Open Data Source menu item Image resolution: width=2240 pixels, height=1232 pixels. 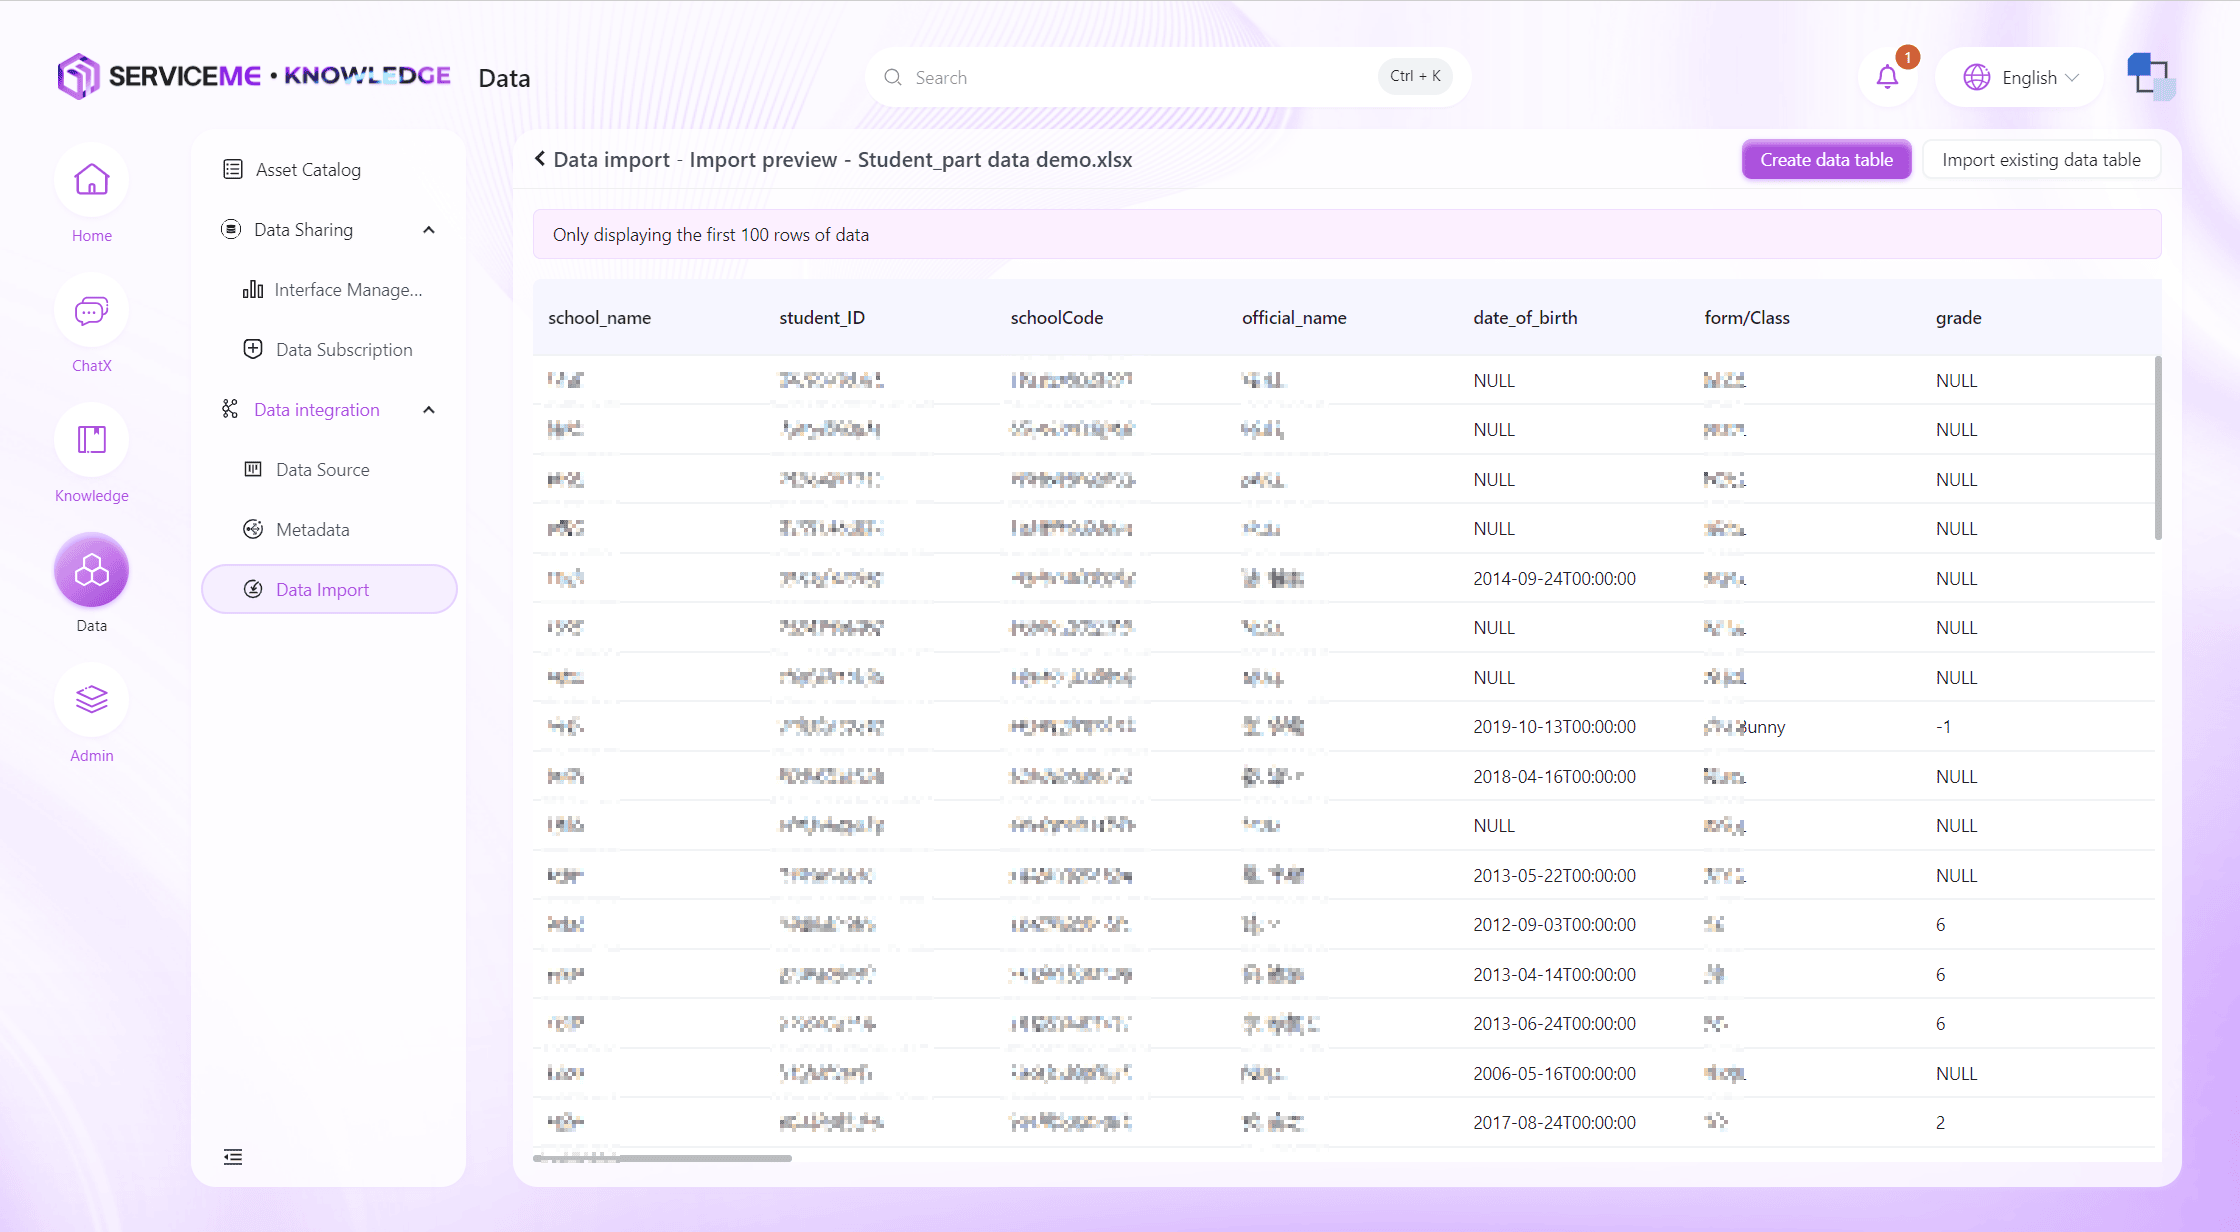(x=322, y=470)
